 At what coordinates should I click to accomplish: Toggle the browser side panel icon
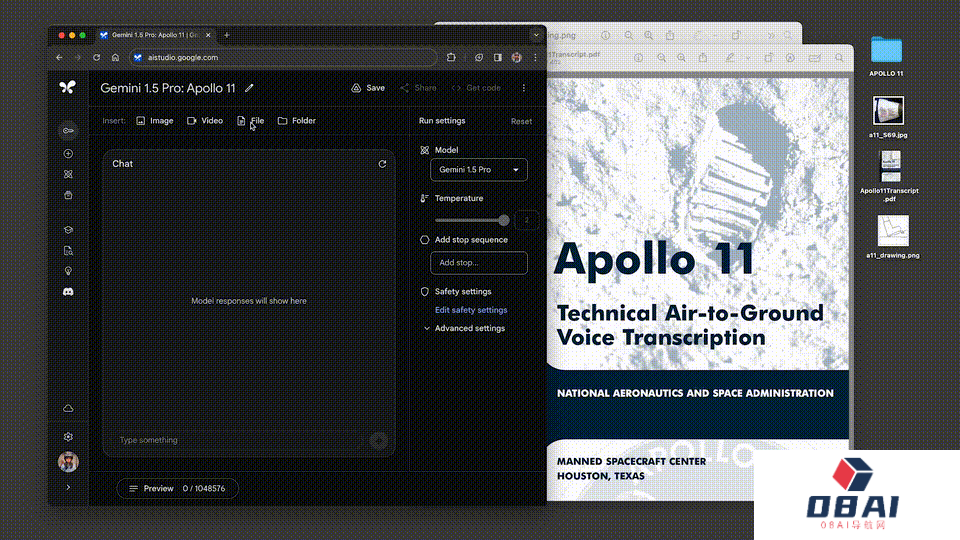click(498, 58)
